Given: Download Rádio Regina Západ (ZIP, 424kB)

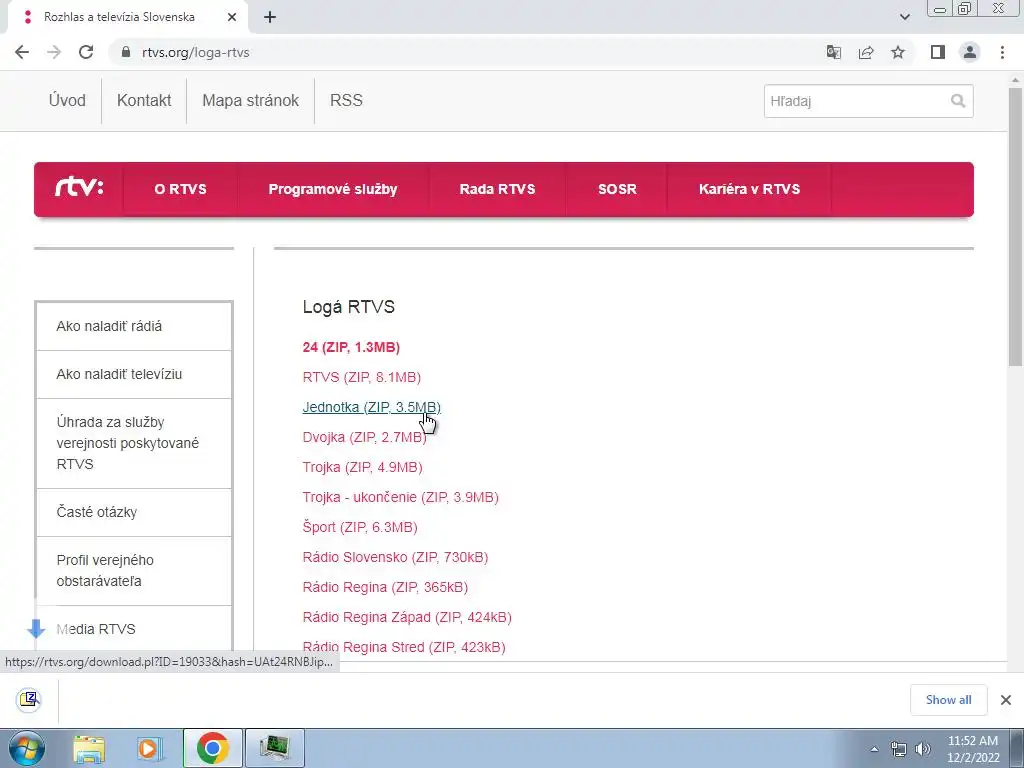Looking at the screenshot, I should pyautogui.click(x=407, y=617).
